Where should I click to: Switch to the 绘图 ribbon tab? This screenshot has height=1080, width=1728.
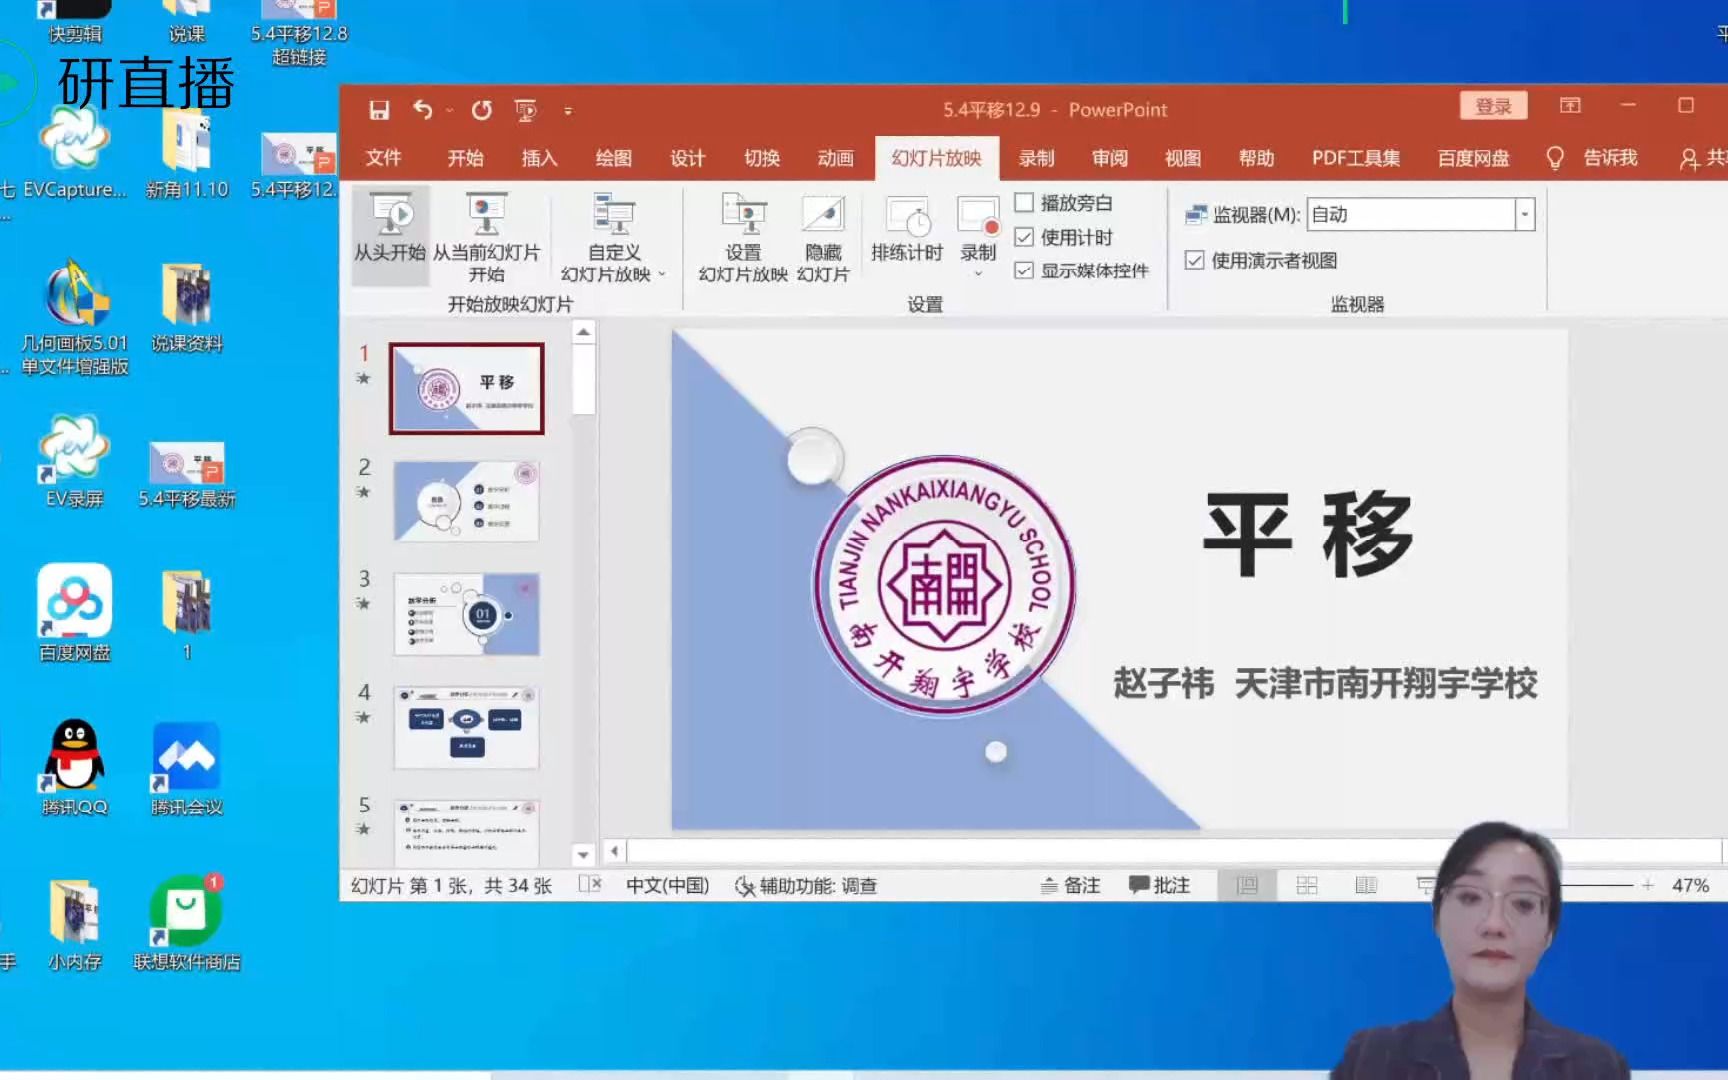tap(613, 158)
